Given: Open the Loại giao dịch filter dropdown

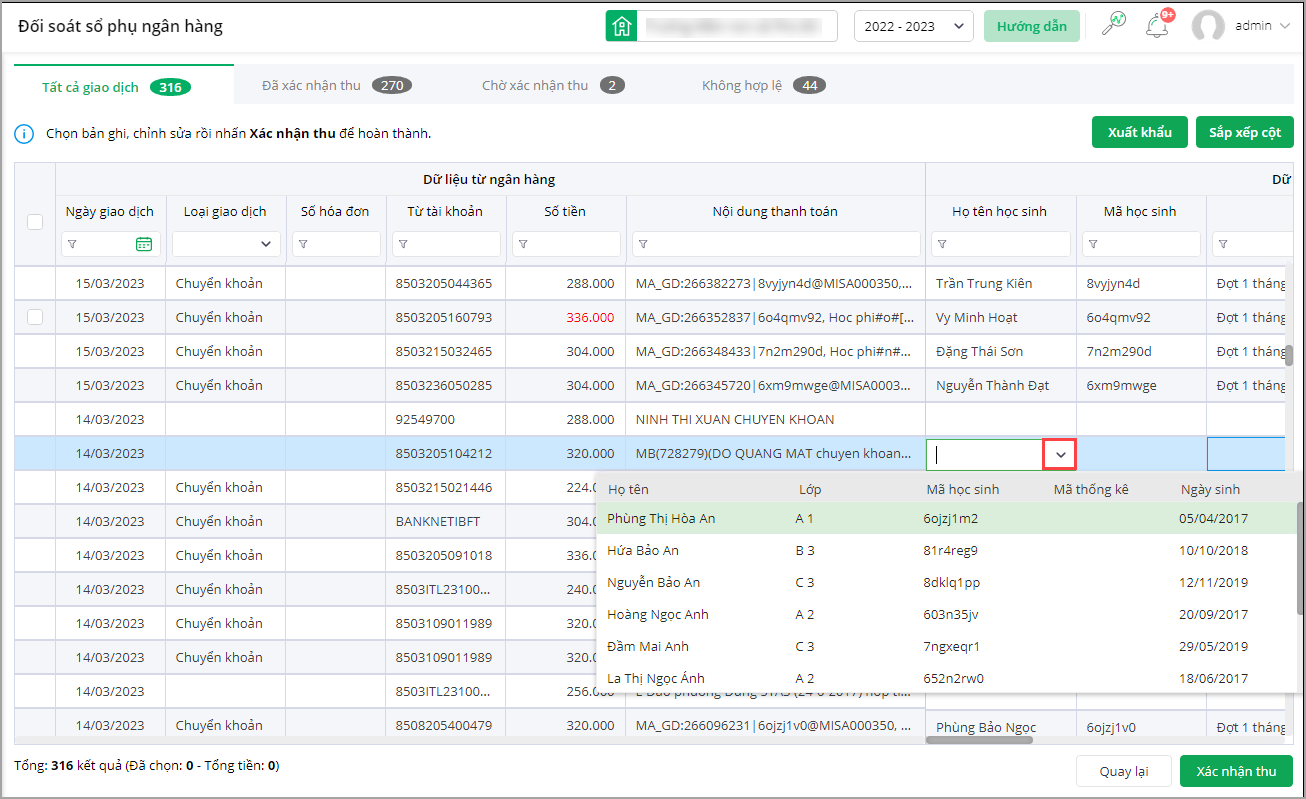Looking at the screenshot, I should (225, 244).
